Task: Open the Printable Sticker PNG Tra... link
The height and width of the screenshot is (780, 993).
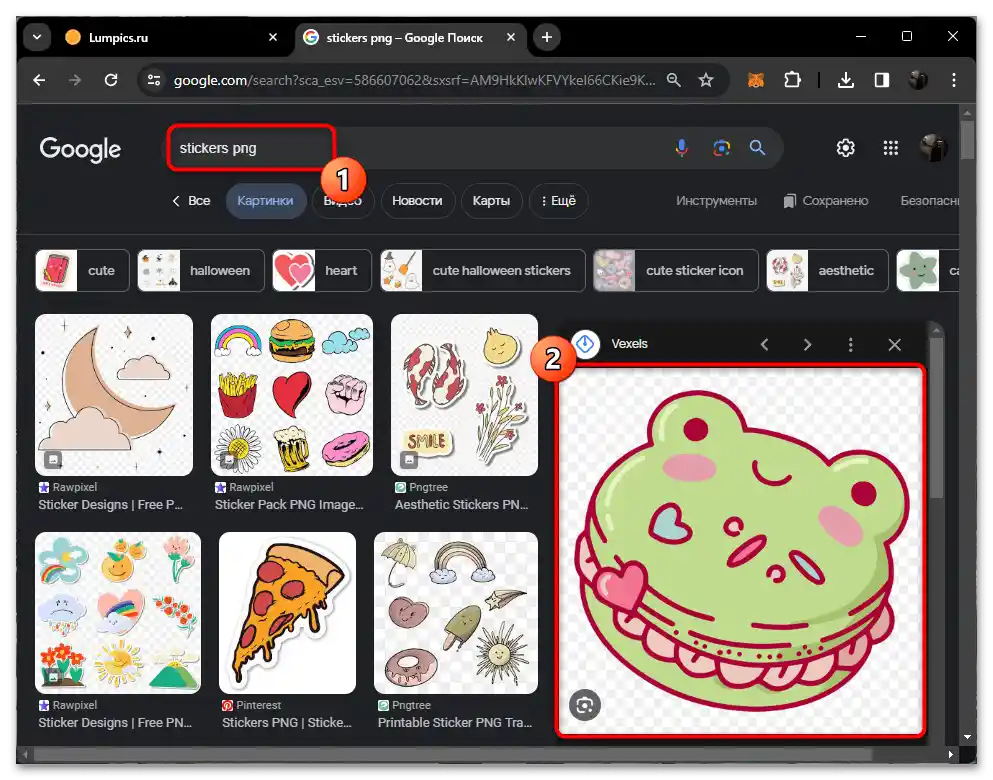Action: pos(455,722)
